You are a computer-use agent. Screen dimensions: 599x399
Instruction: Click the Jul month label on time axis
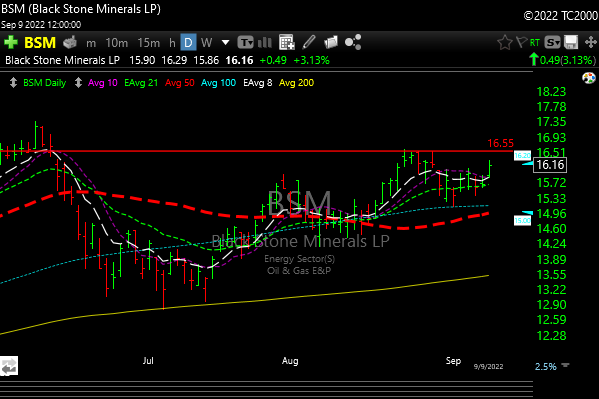pyautogui.click(x=148, y=361)
